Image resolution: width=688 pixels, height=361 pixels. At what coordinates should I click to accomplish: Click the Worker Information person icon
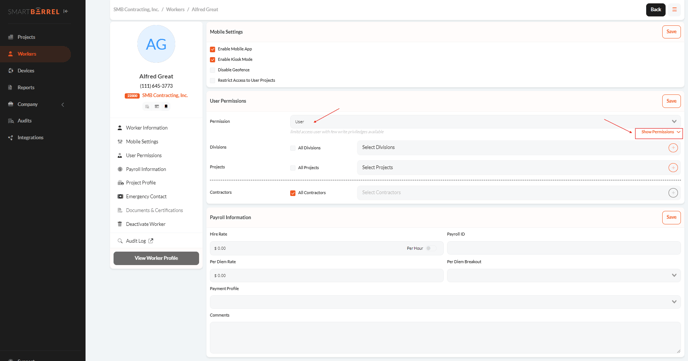tap(120, 128)
